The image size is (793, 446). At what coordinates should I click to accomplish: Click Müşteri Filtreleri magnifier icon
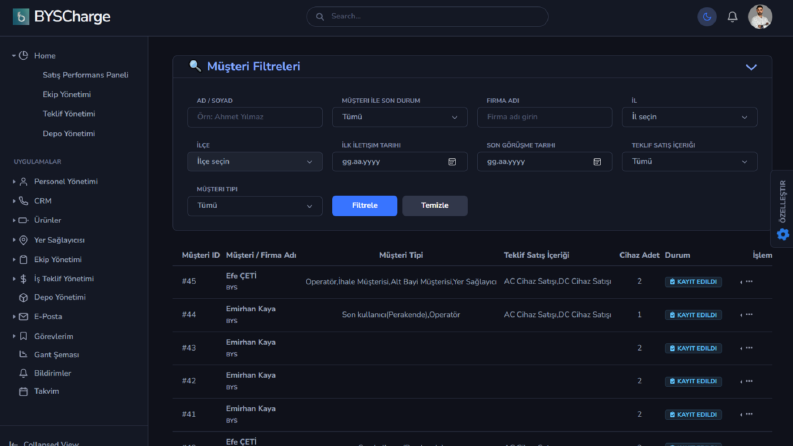[x=195, y=66]
